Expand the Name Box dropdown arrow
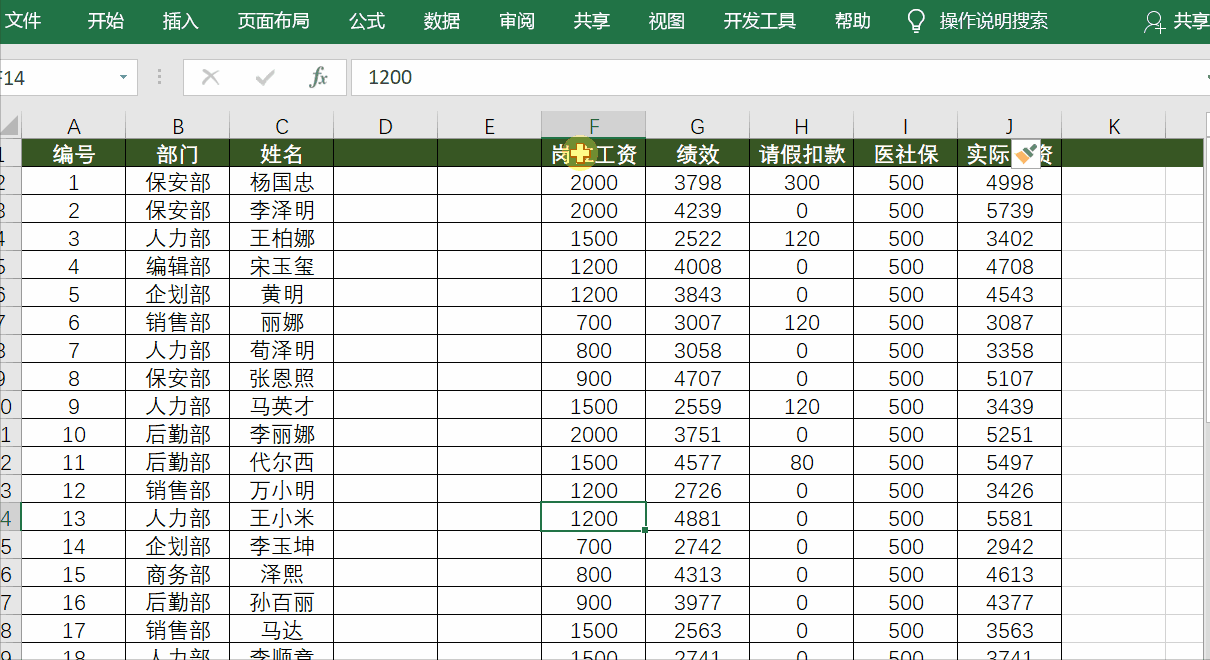The image size is (1210, 660). tap(123, 77)
